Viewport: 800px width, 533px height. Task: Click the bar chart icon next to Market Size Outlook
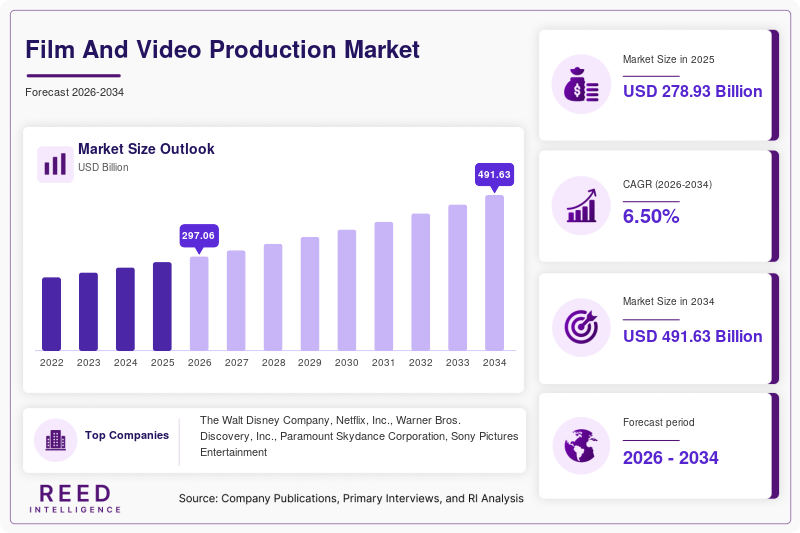click(55, 164)
